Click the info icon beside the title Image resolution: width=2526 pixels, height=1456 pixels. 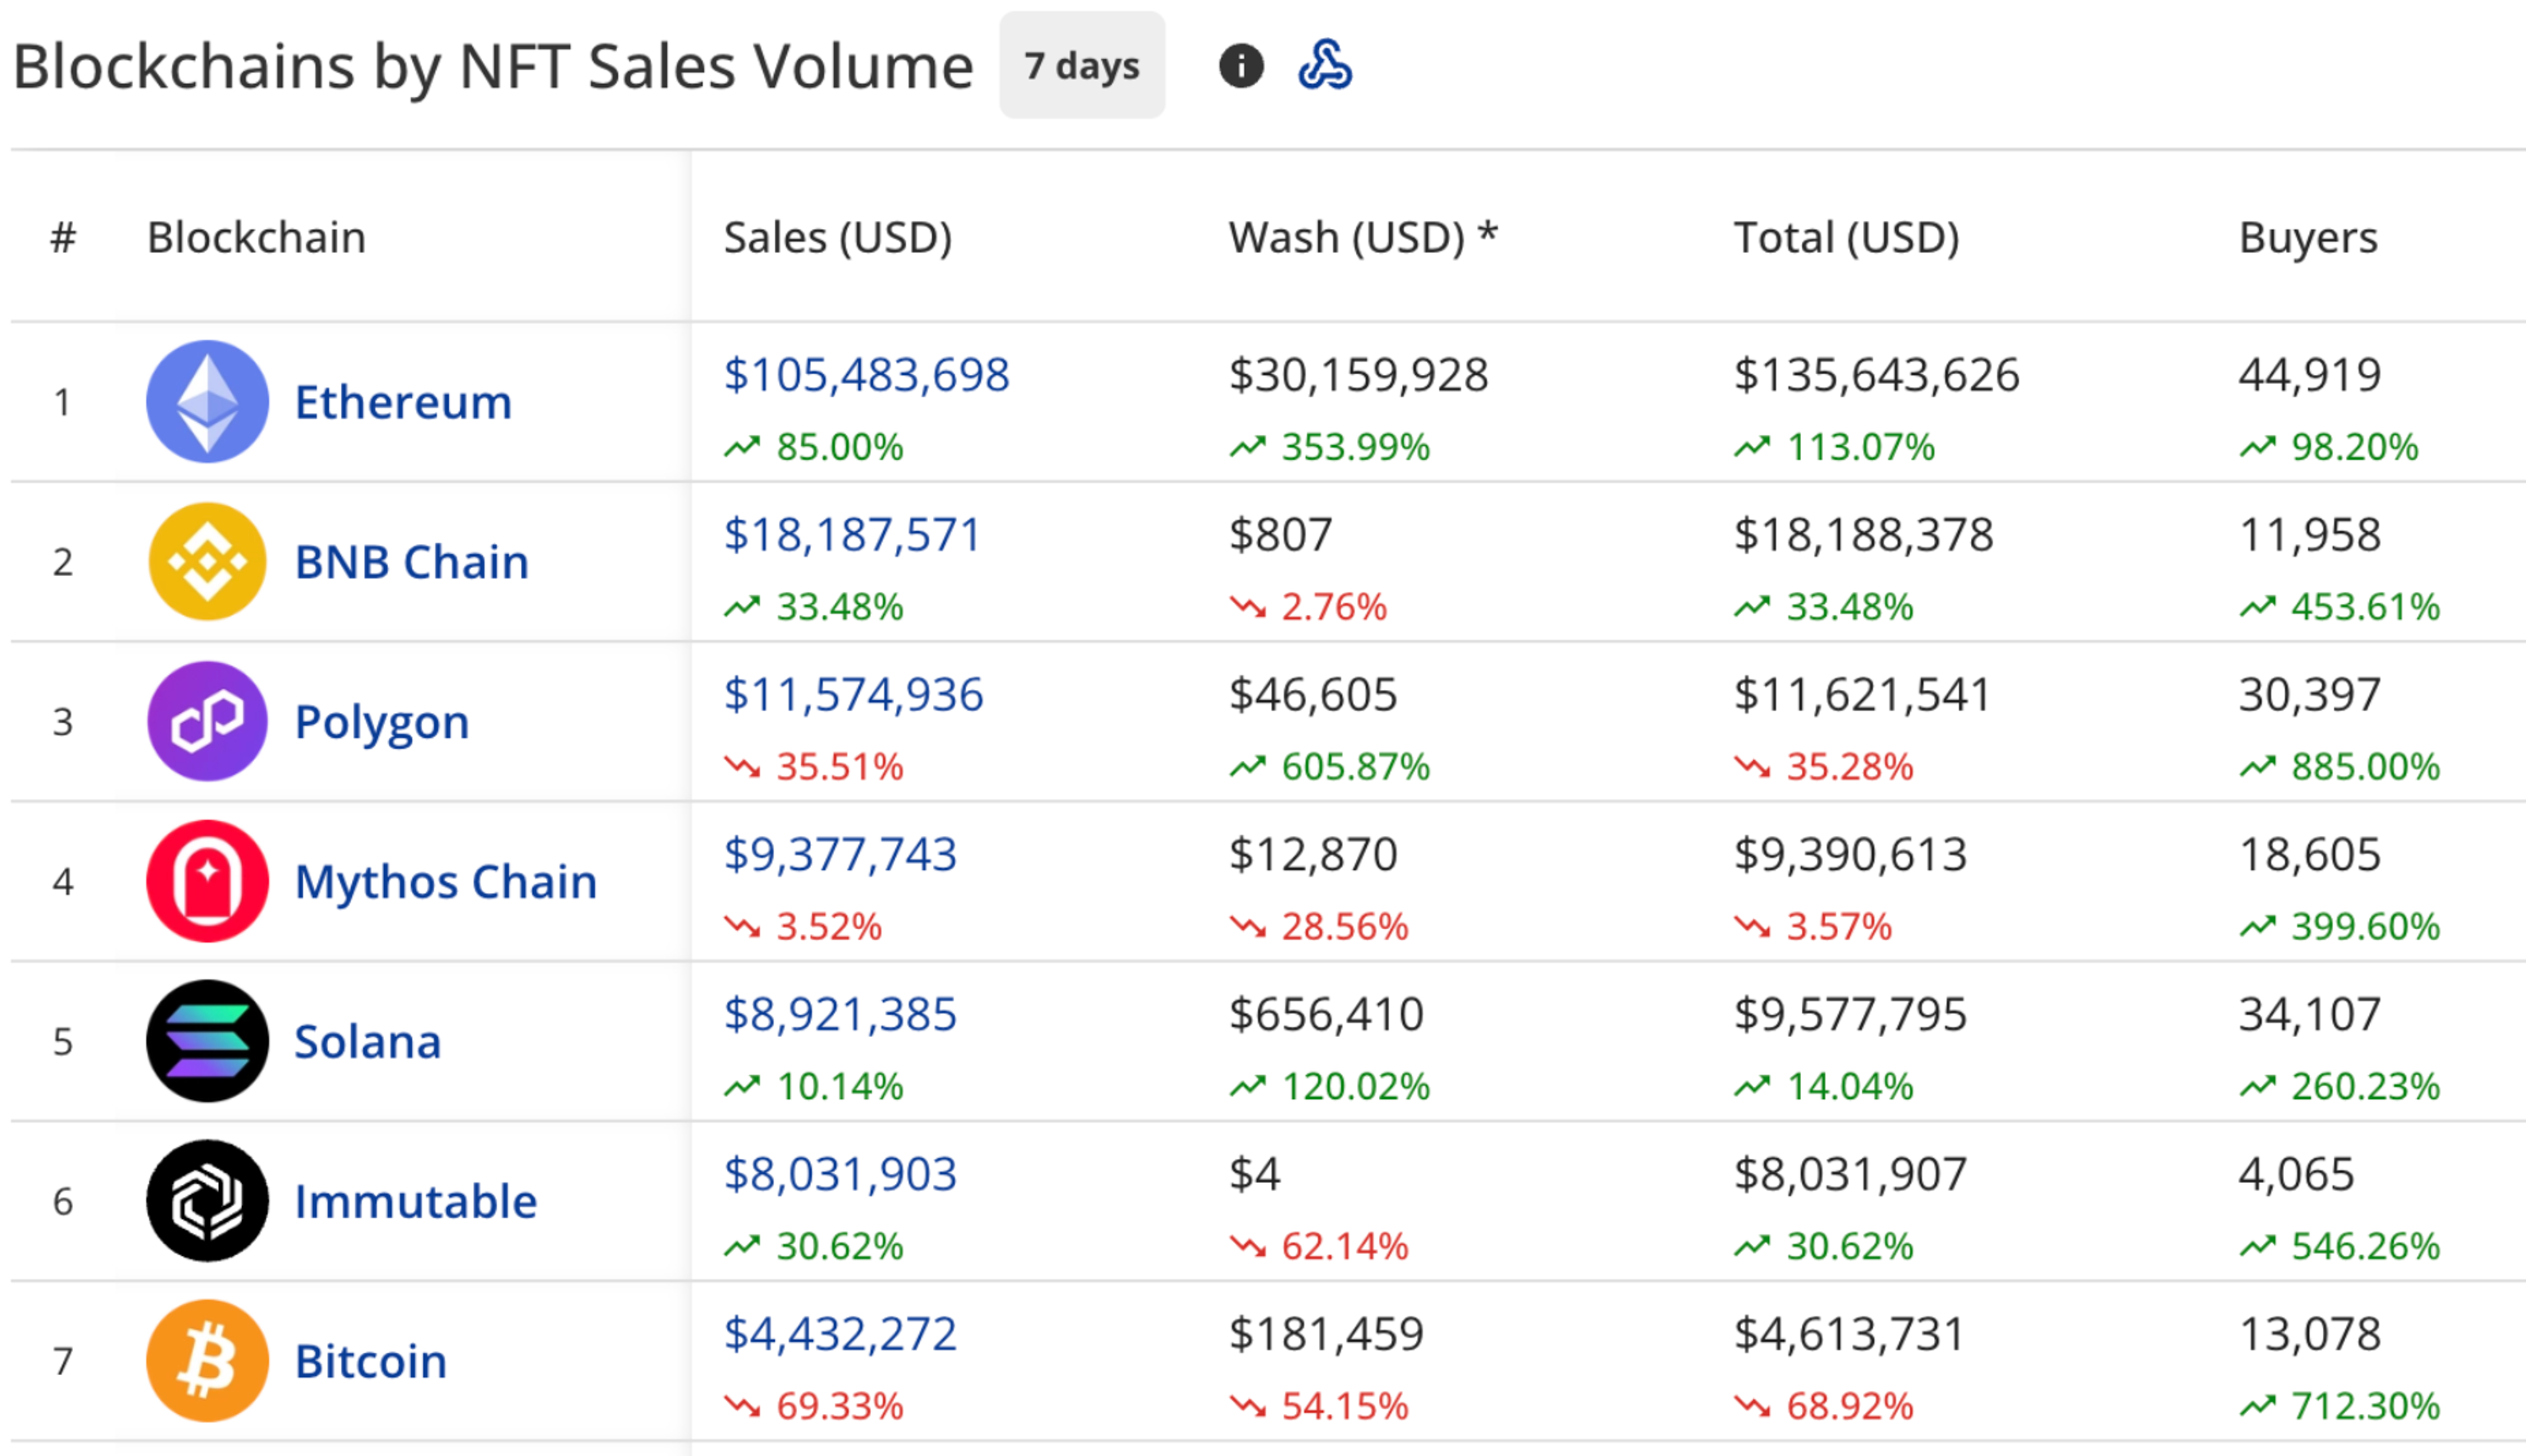(x=1240, y=66)
